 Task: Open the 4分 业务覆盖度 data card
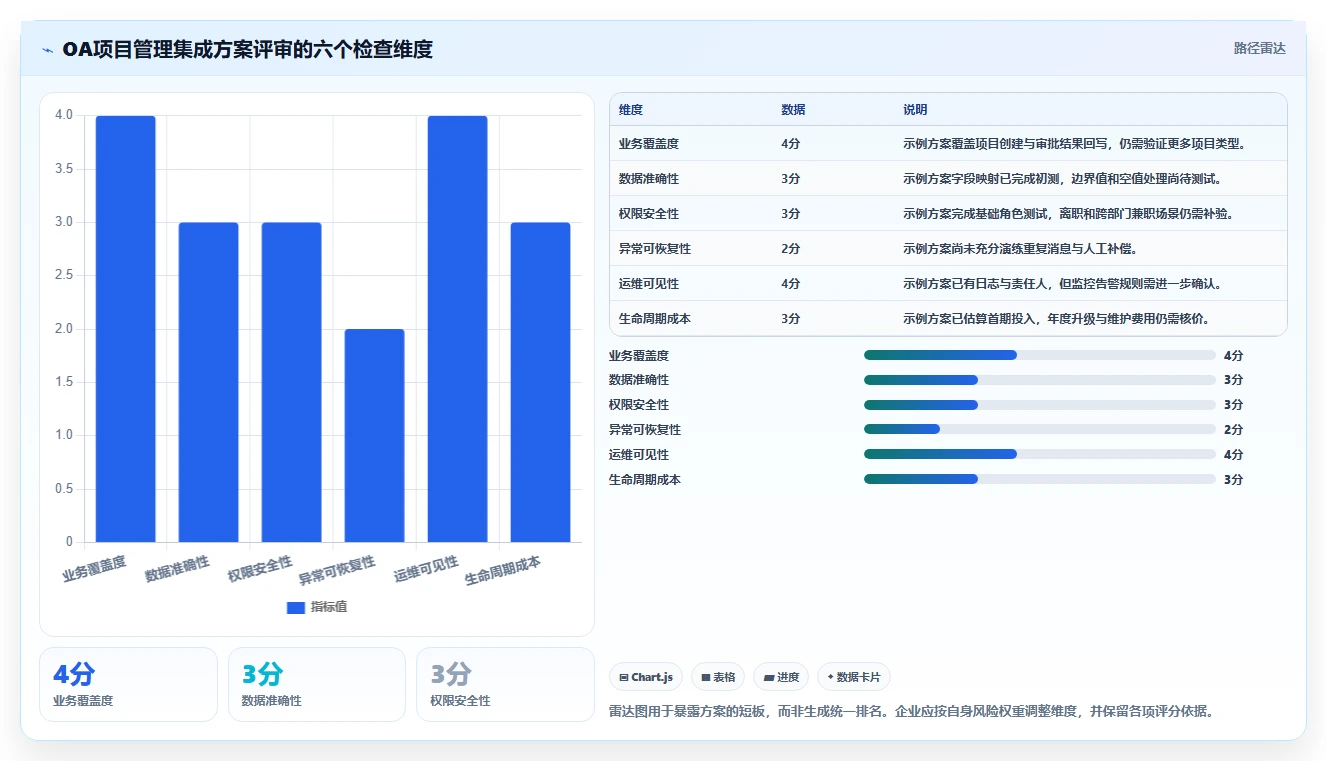pos(128,684)
